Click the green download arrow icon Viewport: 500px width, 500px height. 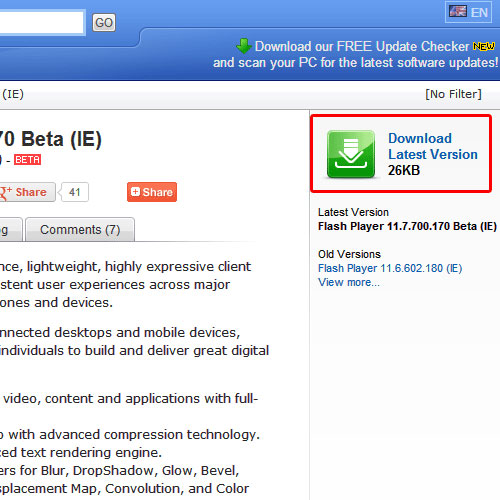click(351, 154)
